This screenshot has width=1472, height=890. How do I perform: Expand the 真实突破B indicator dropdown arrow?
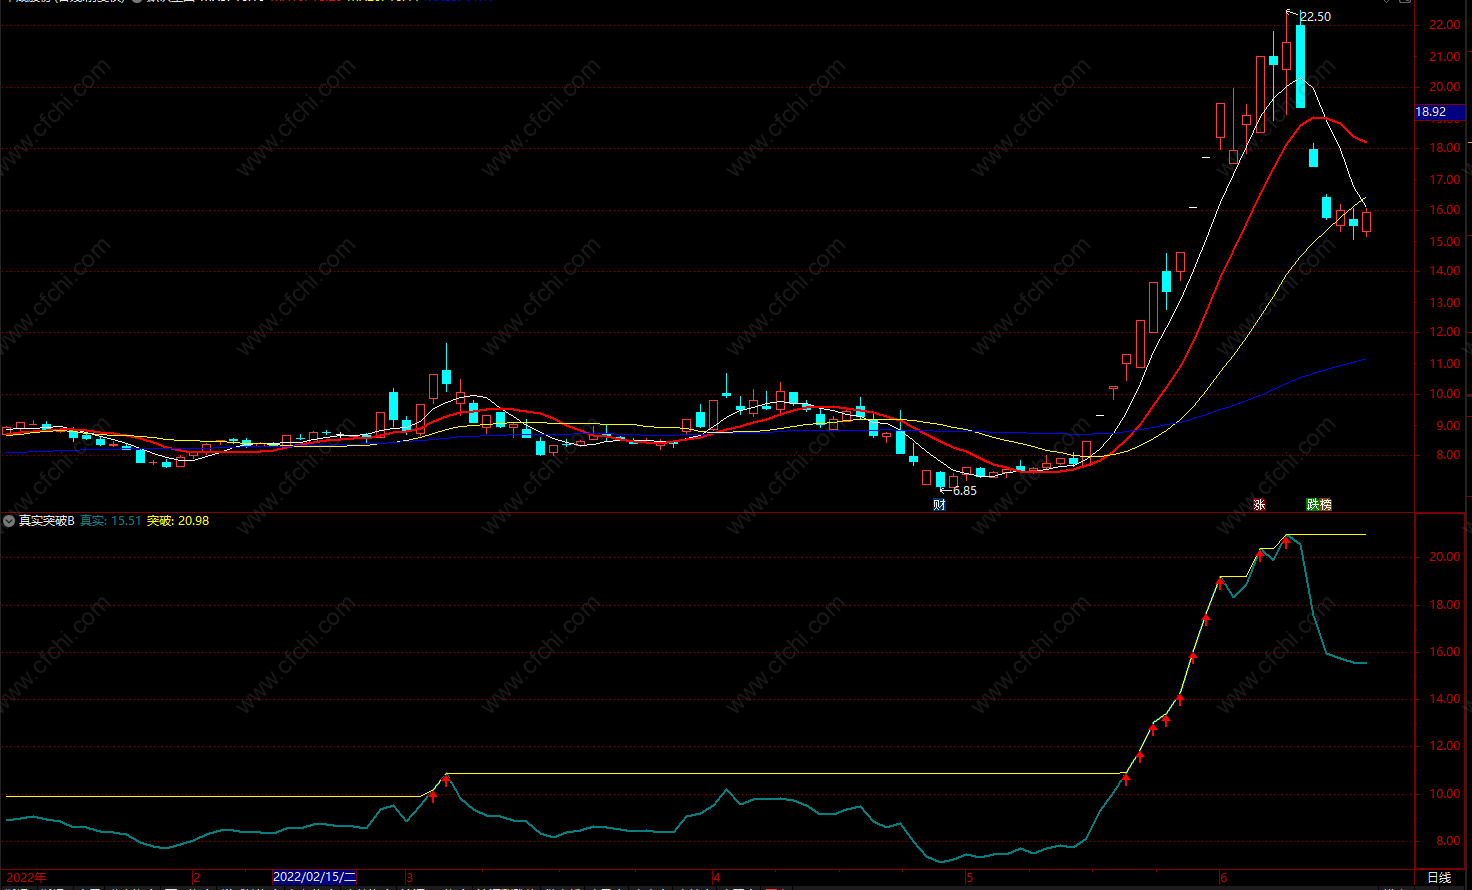(9, 521)
